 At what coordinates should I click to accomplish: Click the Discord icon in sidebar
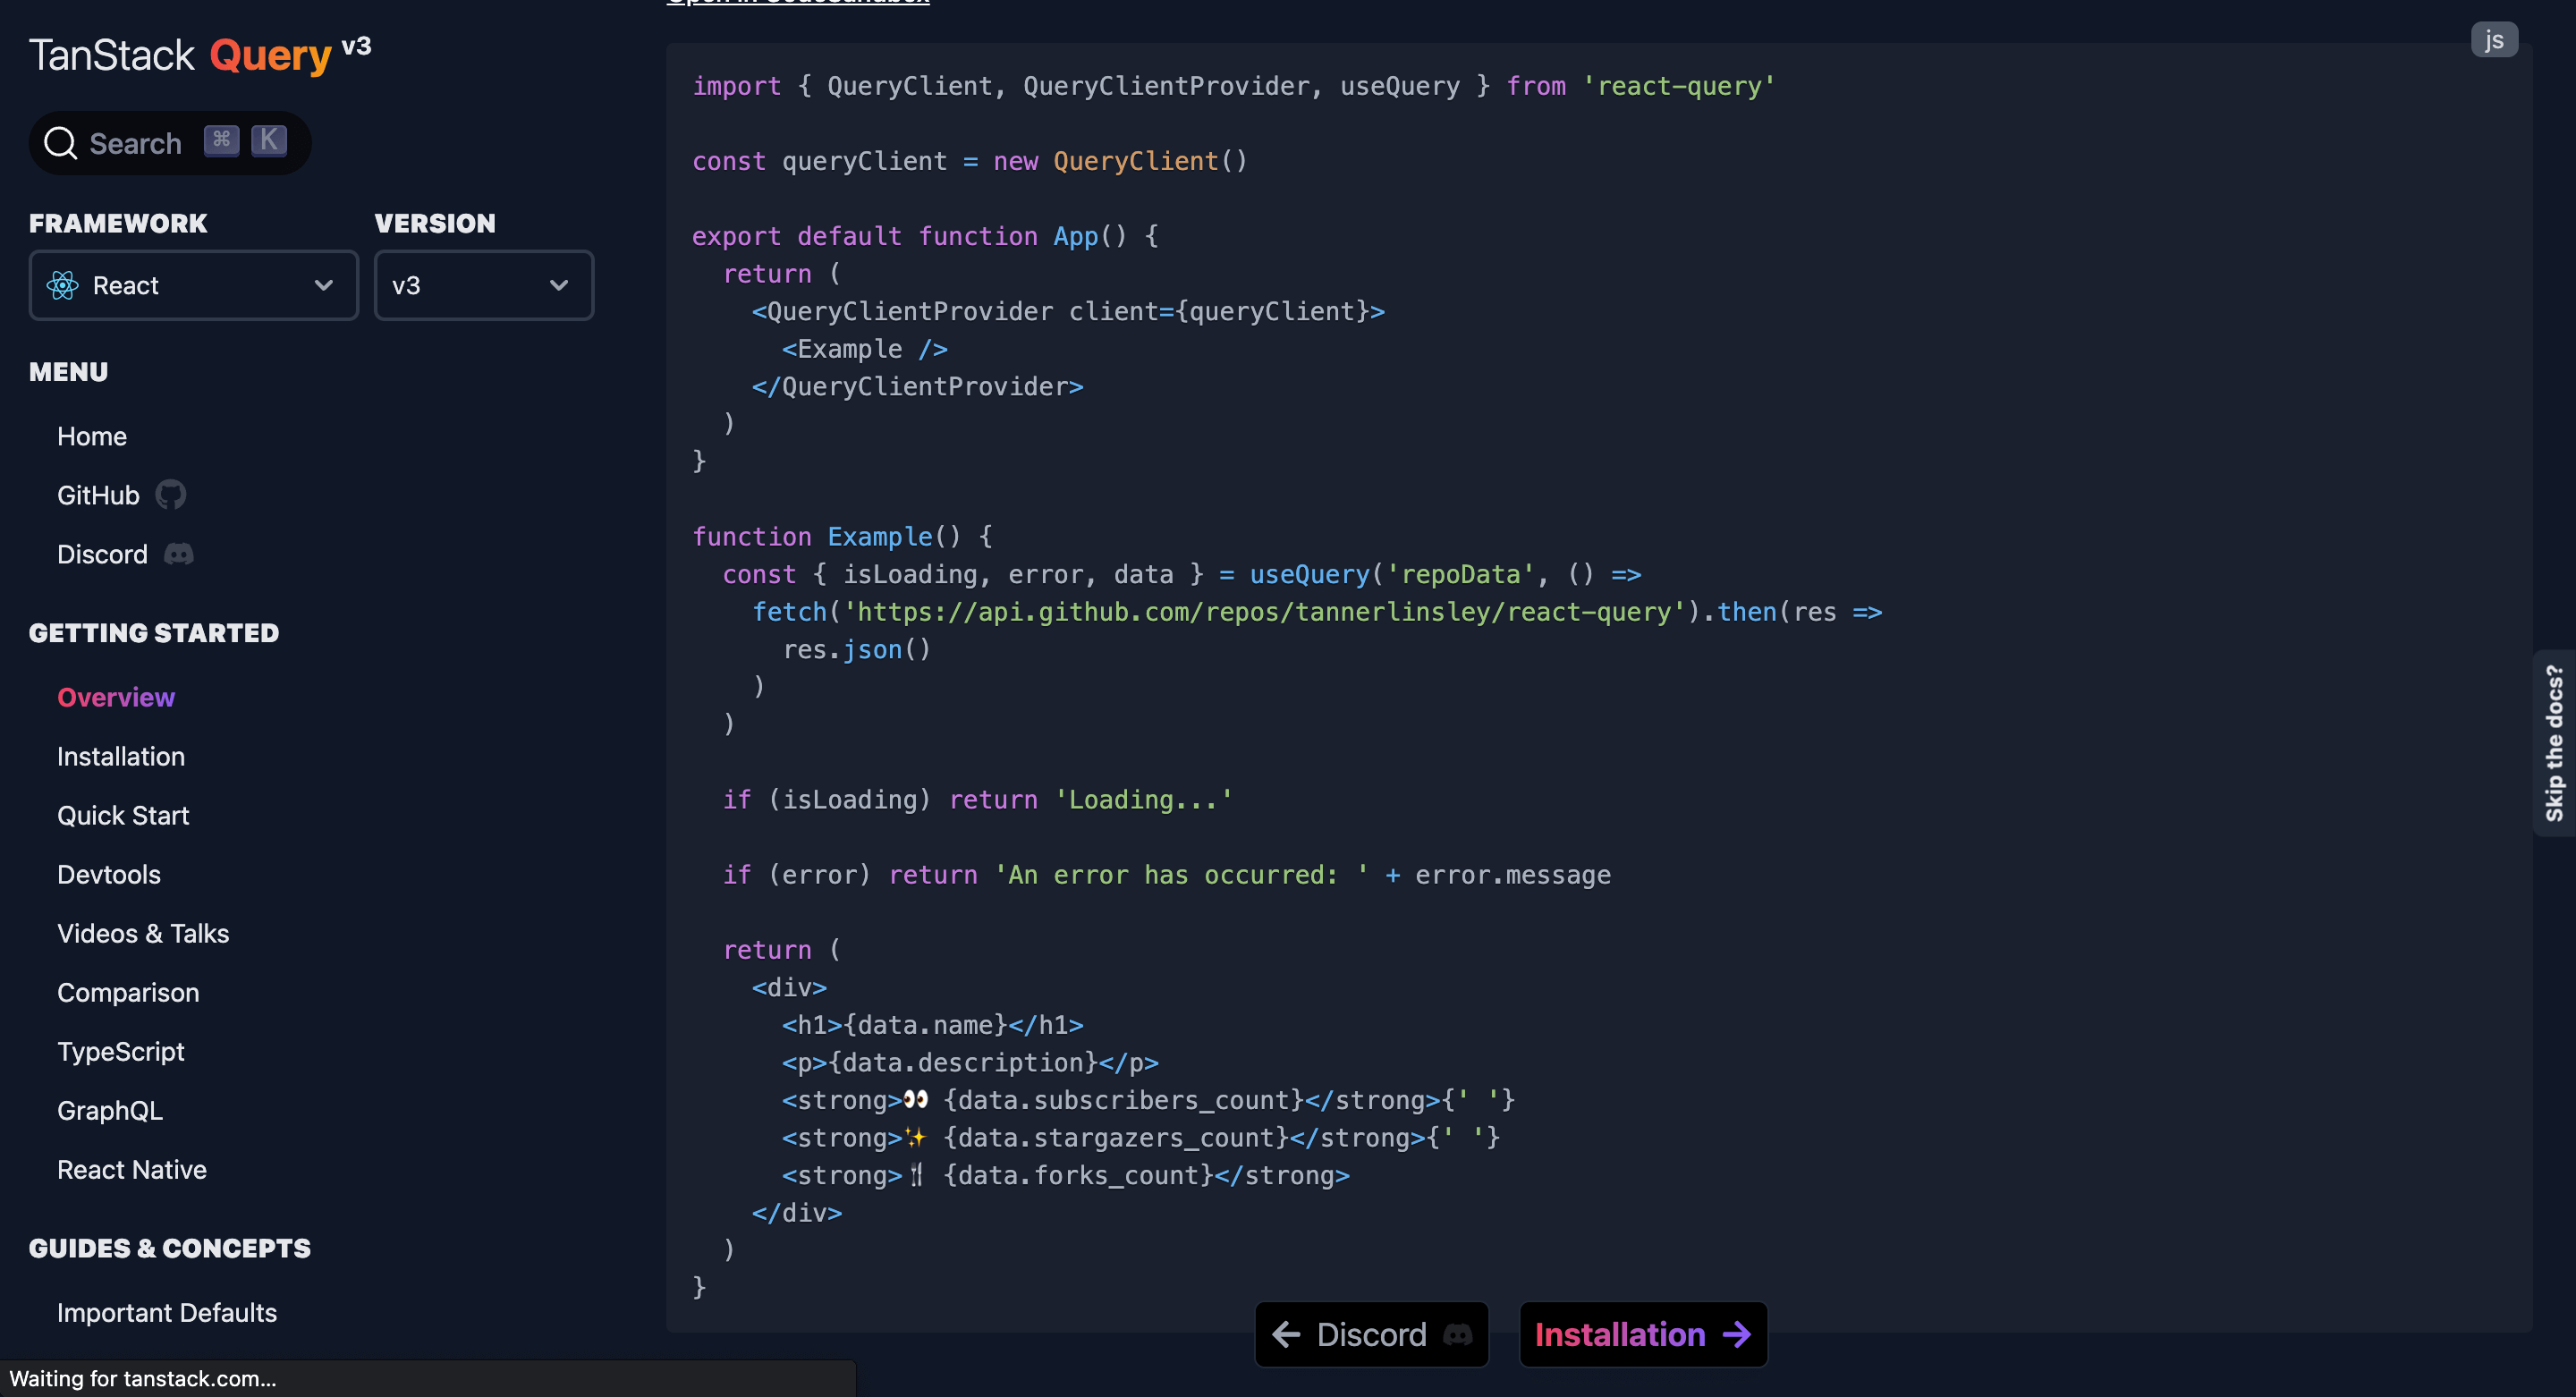coord(181,552)
